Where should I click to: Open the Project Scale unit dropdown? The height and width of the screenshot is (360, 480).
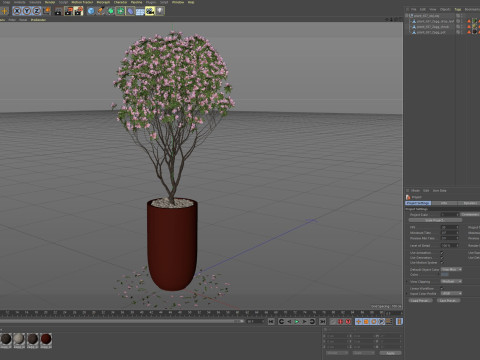[470, 215]
